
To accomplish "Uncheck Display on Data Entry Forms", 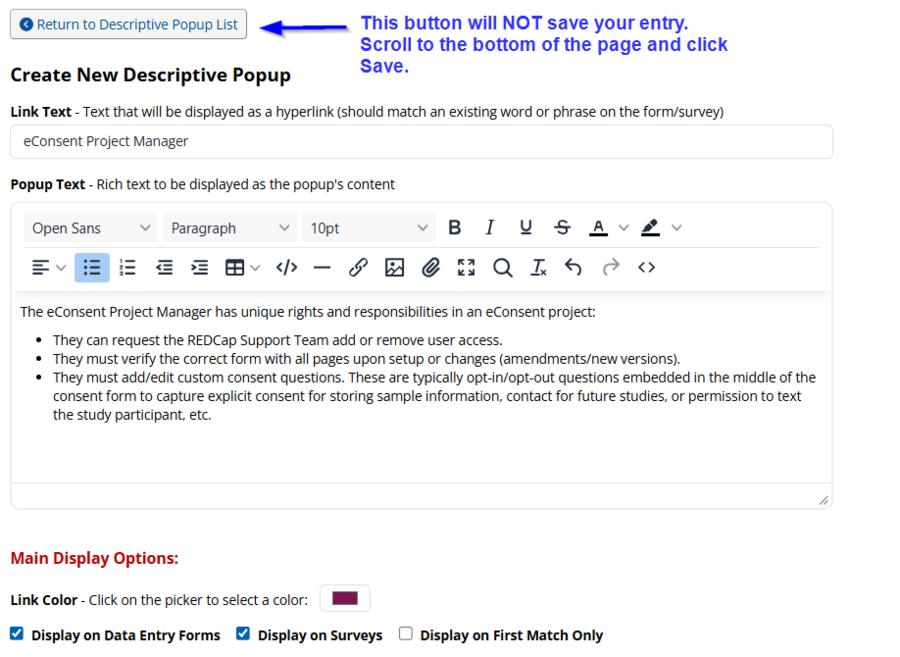I will pyautogui.click(x=16, y=633).
